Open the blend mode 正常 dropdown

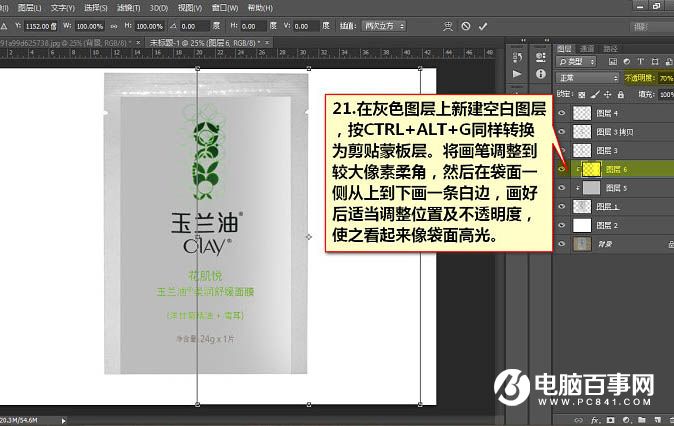tap(587, 78)
